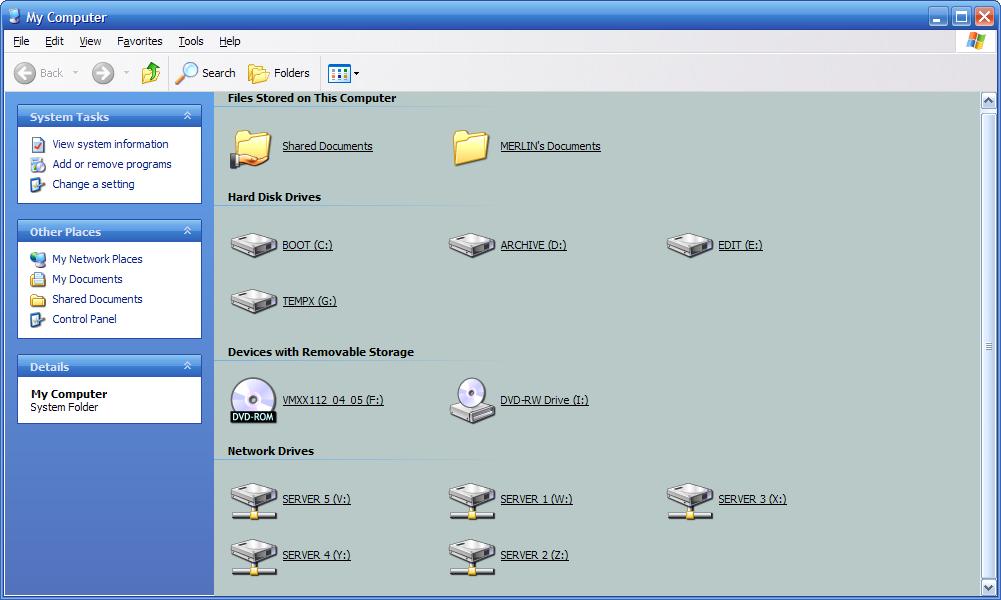Toggle the Folders pane button
The height and width of the screenshot is (600, 1001).
[x=278, y=73]
